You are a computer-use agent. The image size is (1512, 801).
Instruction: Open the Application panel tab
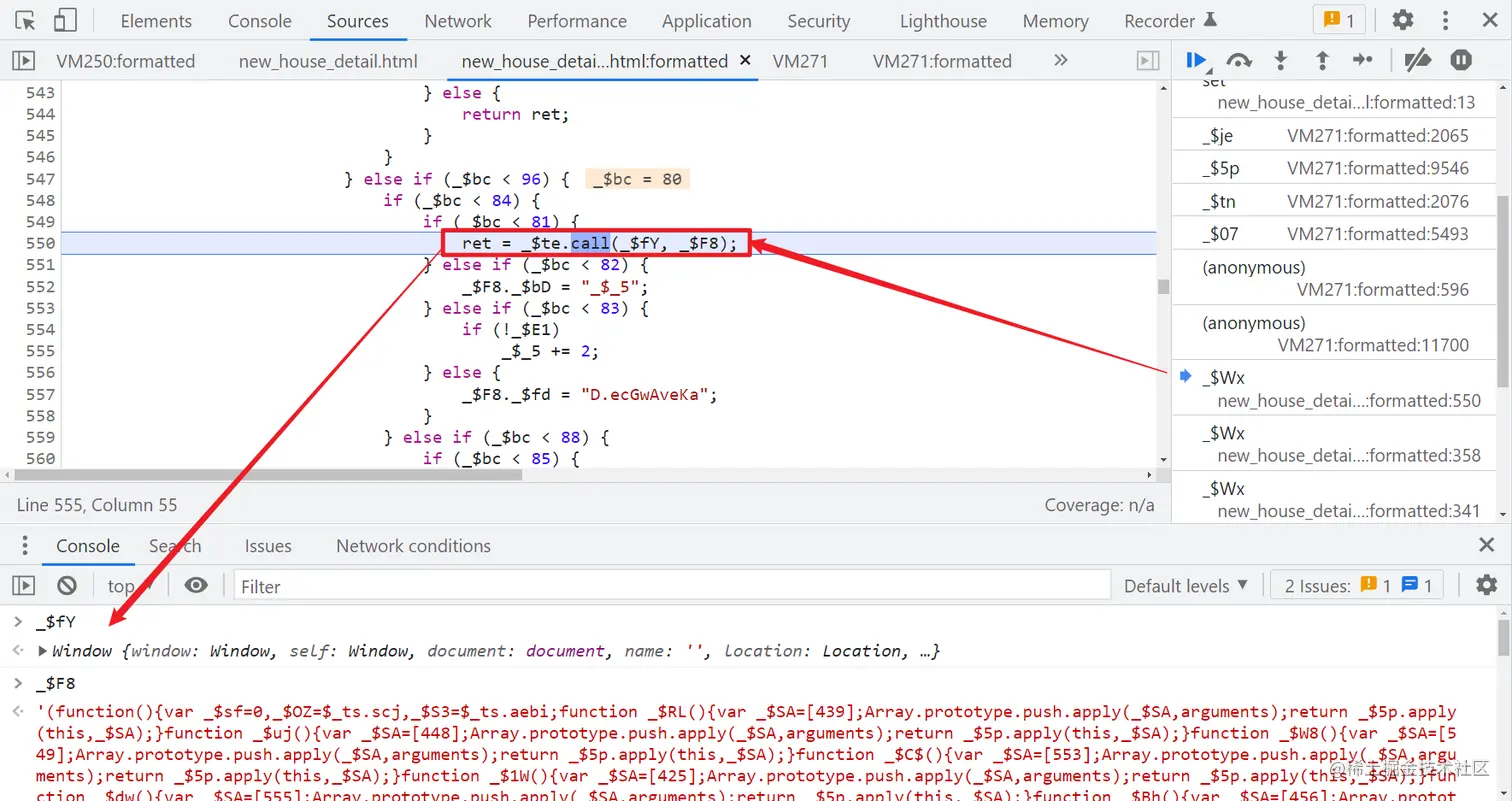click(x=706, y=21)
